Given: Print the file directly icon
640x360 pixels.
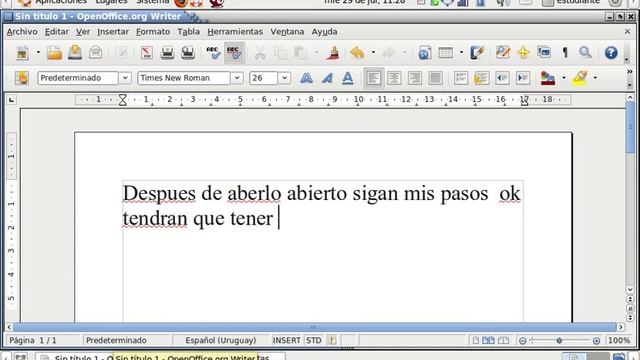Looking at the screenshot, I should [x=167, y=53].
